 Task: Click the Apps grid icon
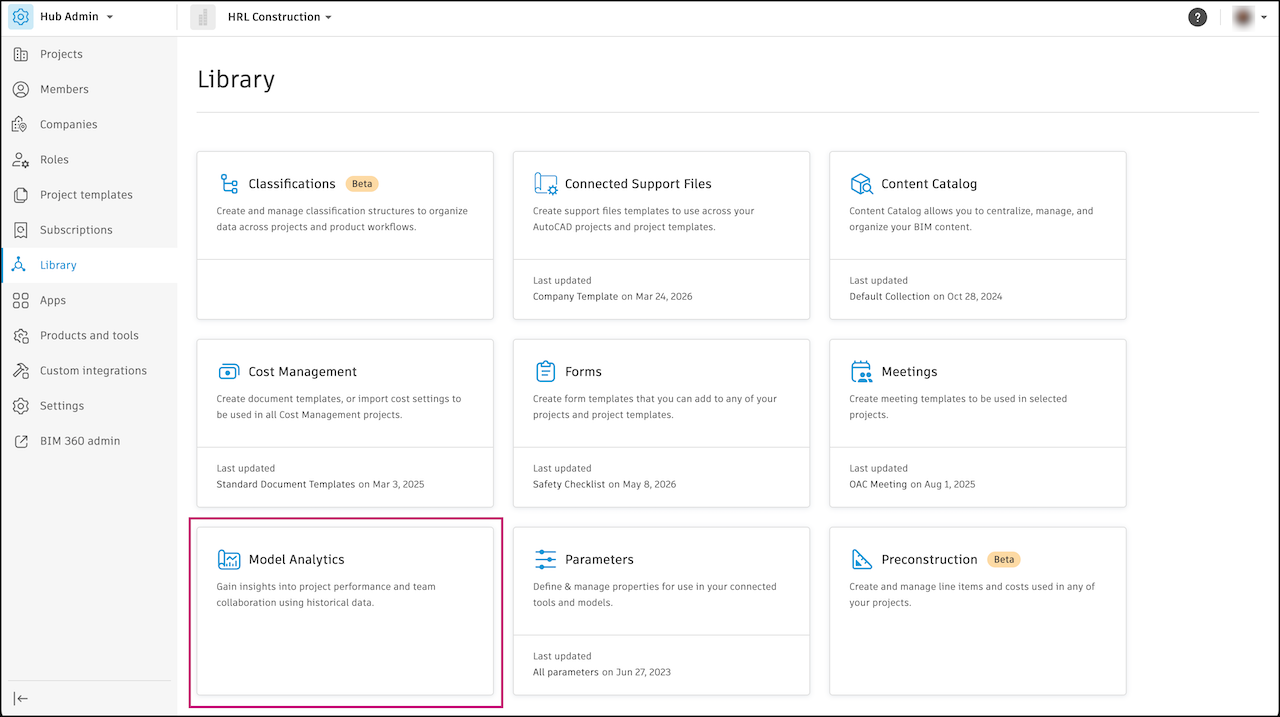21,300
